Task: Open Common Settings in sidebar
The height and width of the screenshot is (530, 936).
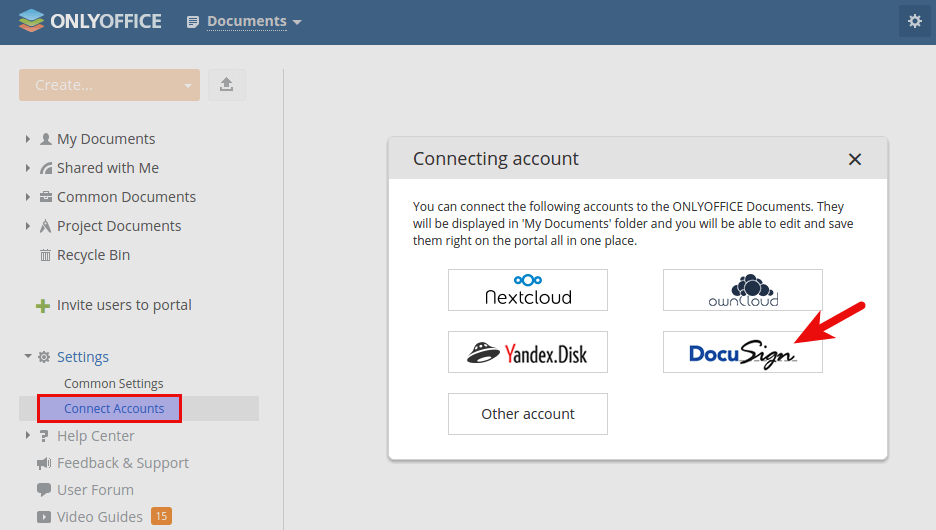Action: click(113, 384)
